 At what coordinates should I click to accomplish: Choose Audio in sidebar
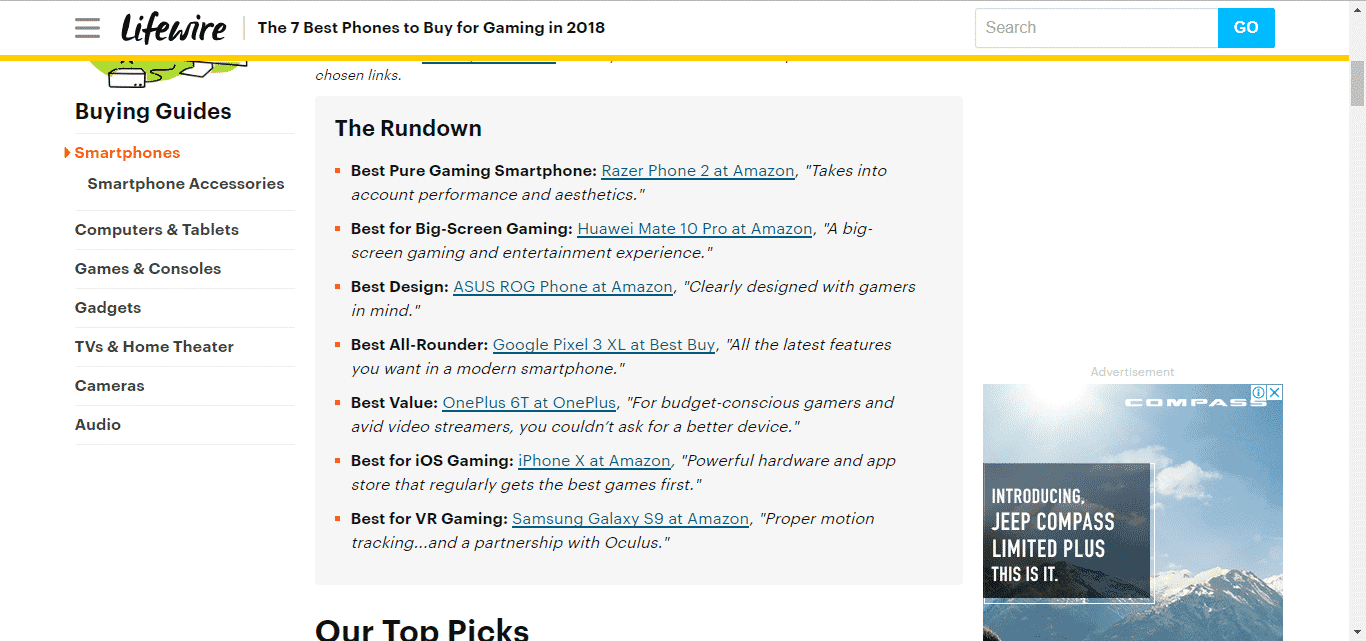pos(98,425)
